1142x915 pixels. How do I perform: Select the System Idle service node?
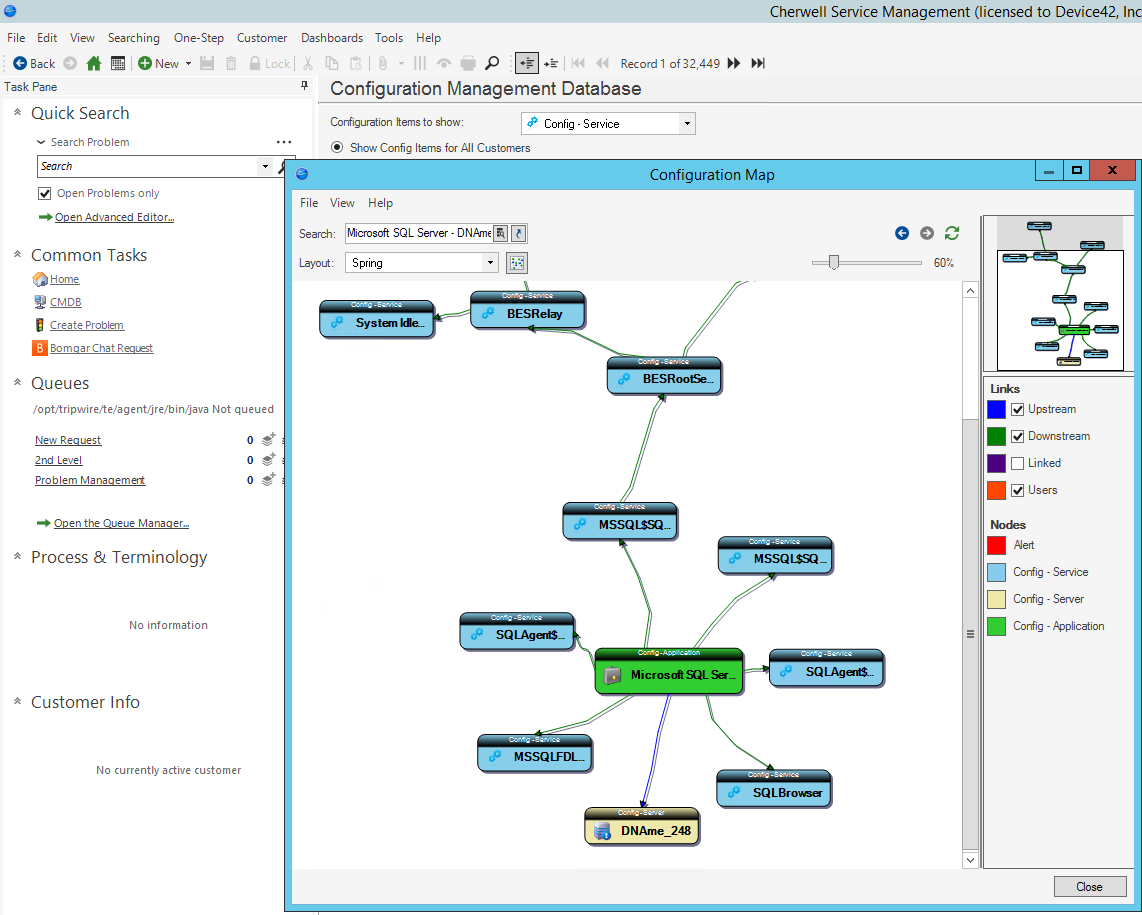point(377,319)
